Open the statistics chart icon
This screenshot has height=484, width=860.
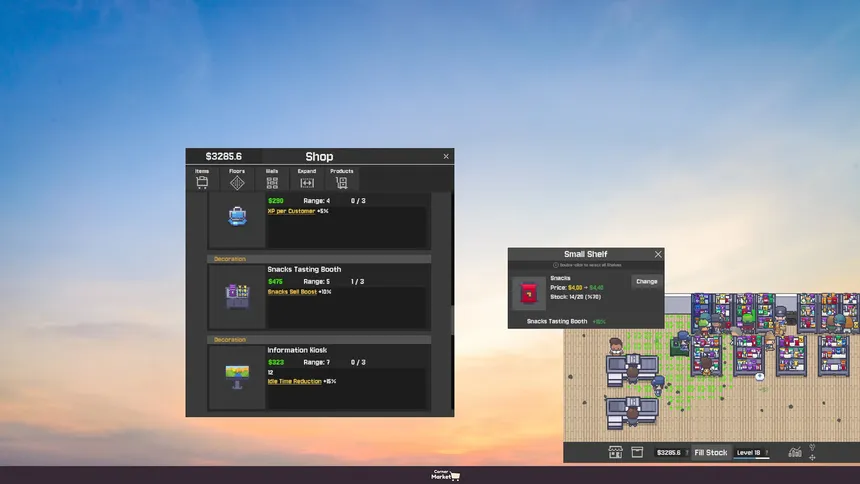[795, 453]
